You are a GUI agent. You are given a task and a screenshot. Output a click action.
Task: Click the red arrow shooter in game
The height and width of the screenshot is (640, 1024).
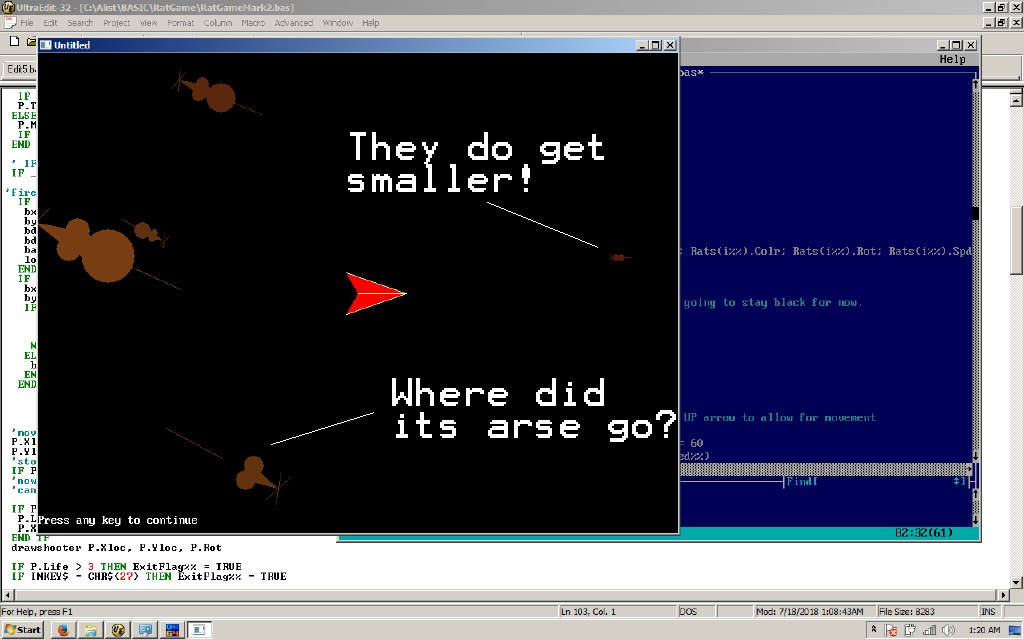[x=374, y=293]
